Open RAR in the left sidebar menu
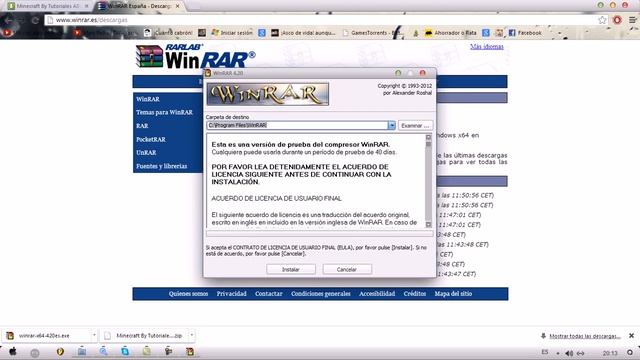The height and width of the screenshot is (360, 640). pos(142,126)
